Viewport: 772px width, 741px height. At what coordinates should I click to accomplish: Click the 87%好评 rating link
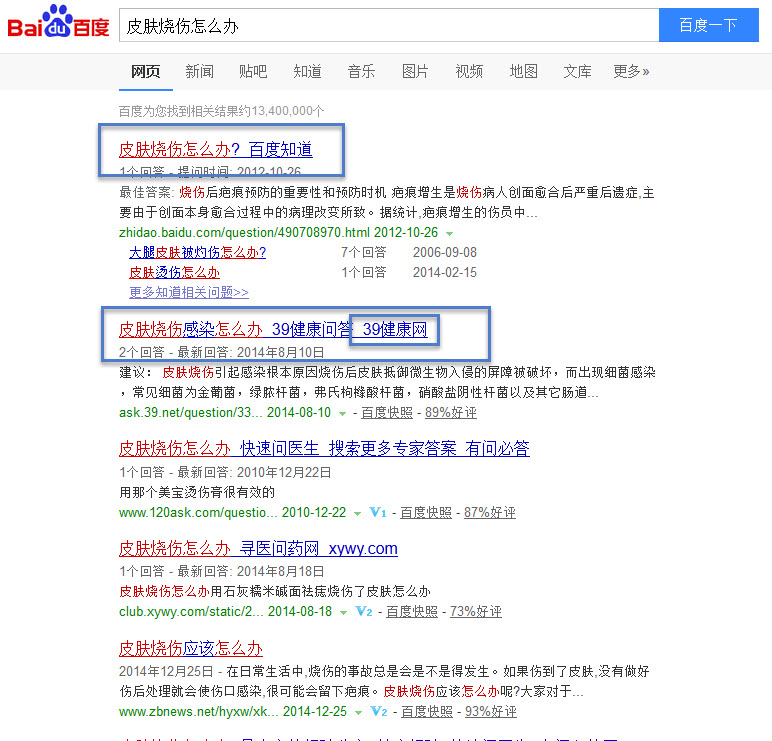click(x=490, y=513)
